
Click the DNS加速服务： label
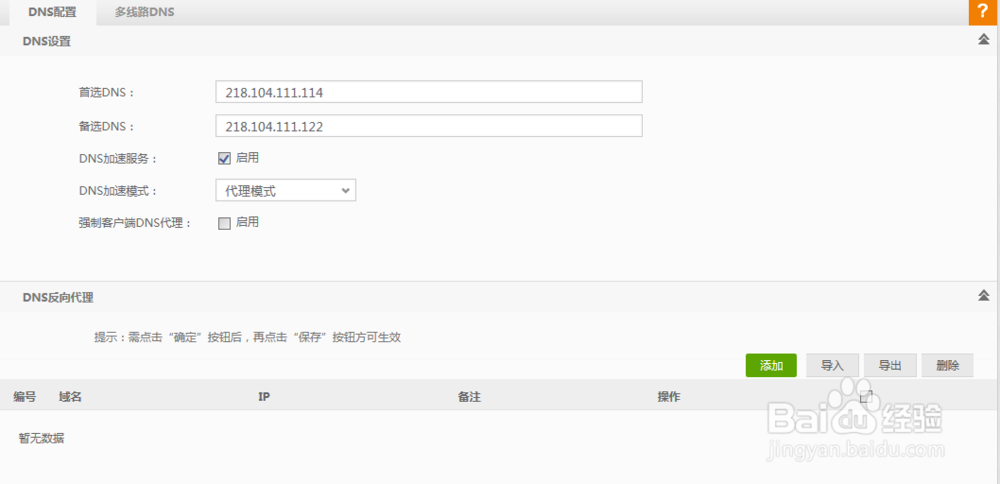(118, 159)
